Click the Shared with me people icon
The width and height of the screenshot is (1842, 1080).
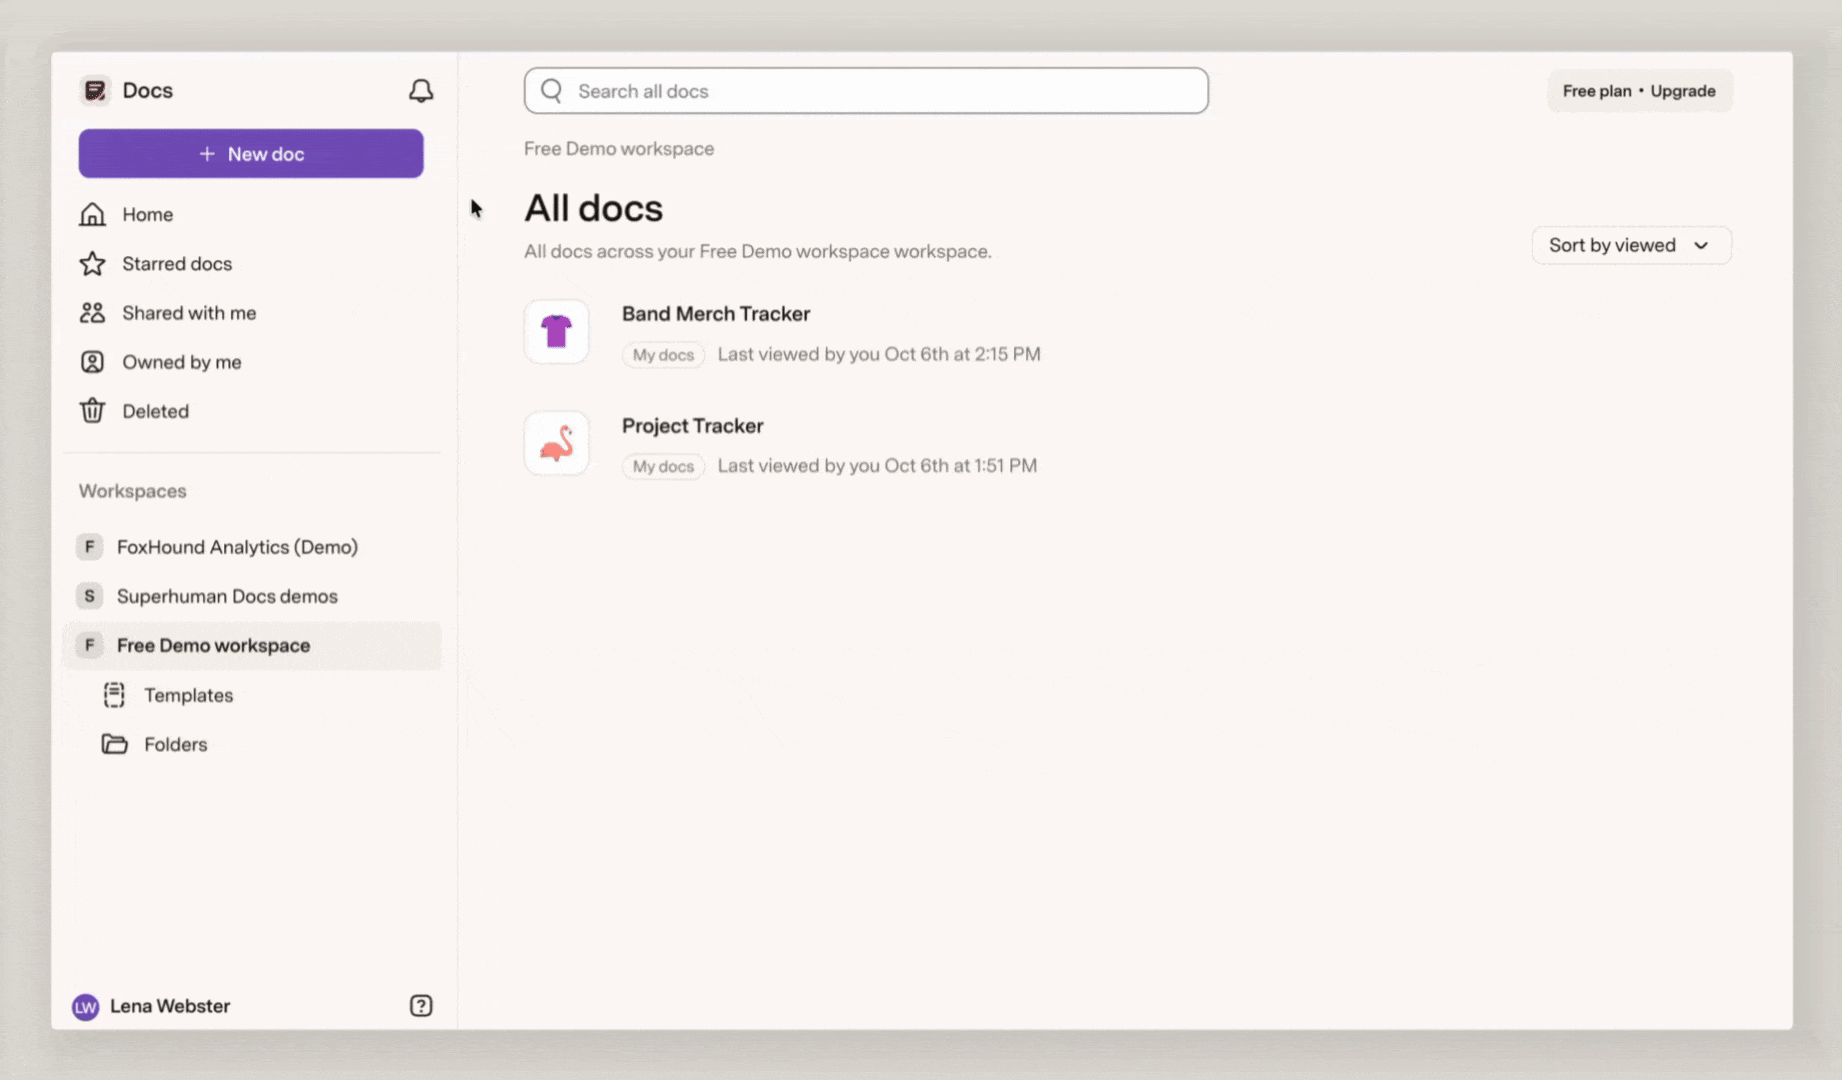(x=92, y=313)
